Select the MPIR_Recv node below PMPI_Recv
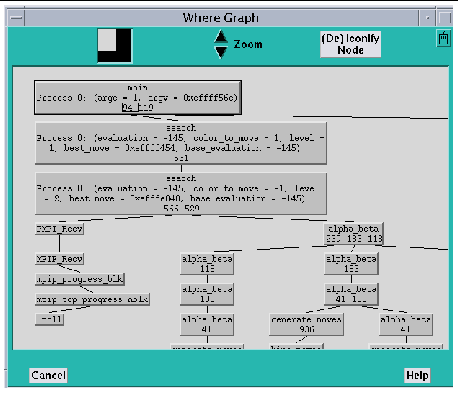Screen dimensions: 458x394 (x=59, y=259)
